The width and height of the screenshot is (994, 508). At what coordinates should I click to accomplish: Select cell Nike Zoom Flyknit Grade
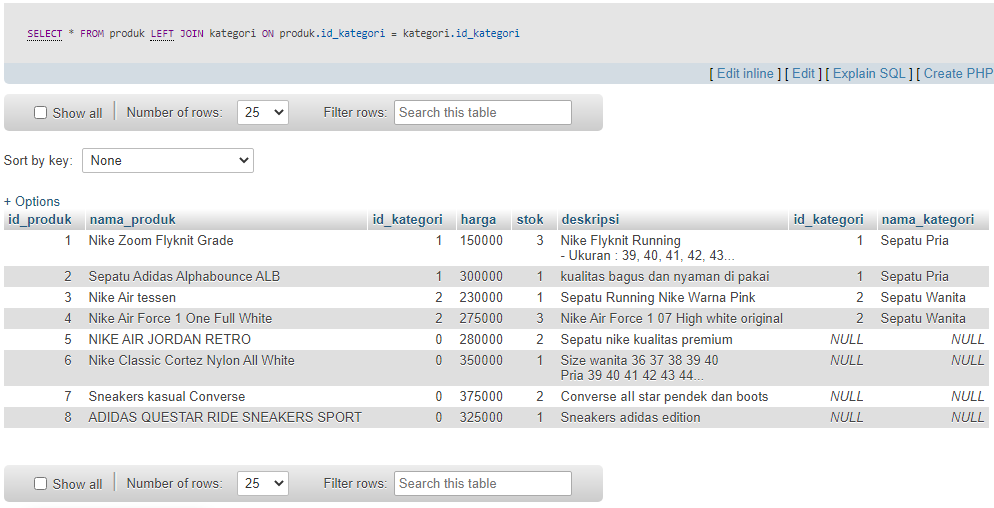tap(161, 241)
